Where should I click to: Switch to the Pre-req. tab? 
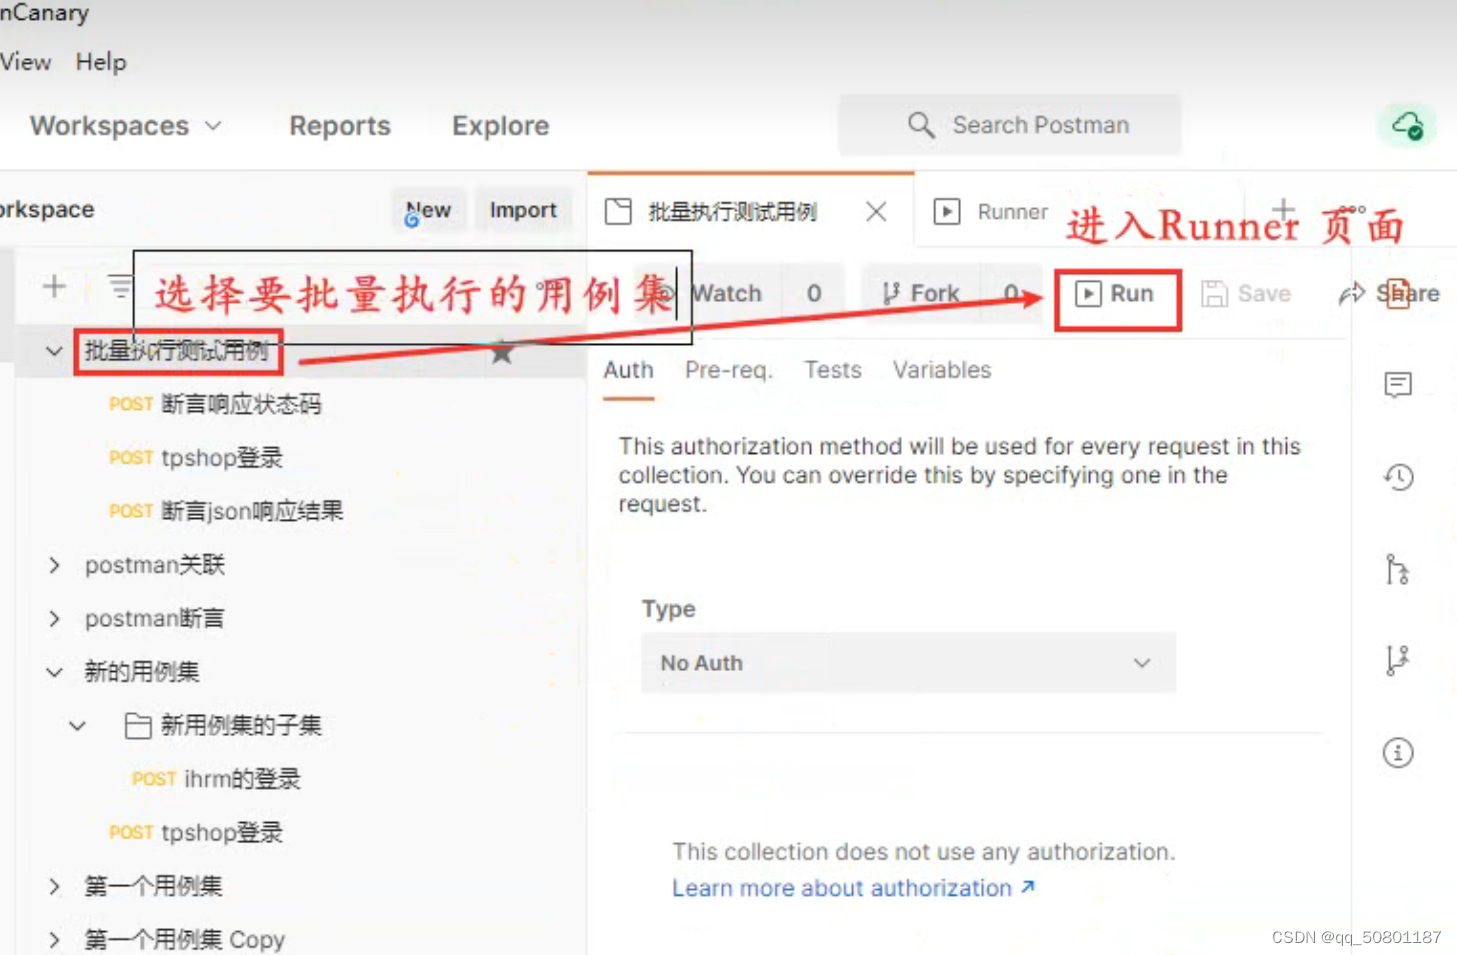point(729,370)
